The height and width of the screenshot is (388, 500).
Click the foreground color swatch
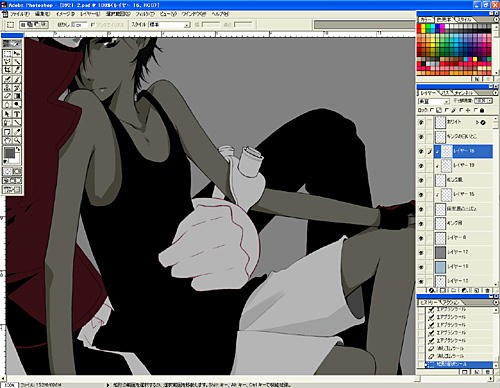10,153
